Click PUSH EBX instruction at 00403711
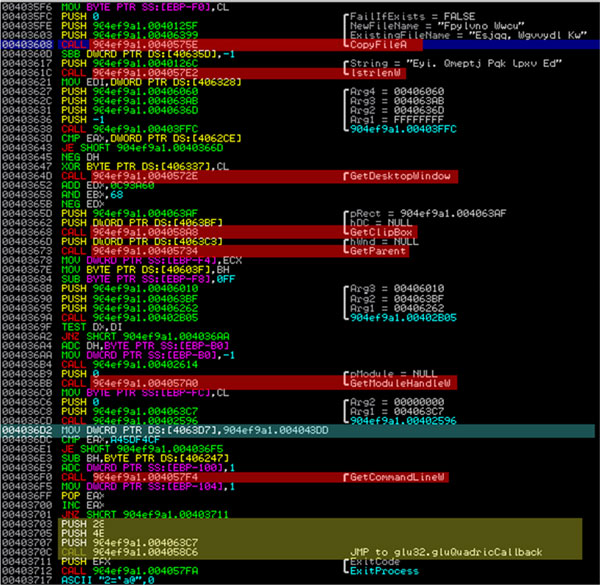The width and height of the screenshot is (600, 585). point(86,561)
